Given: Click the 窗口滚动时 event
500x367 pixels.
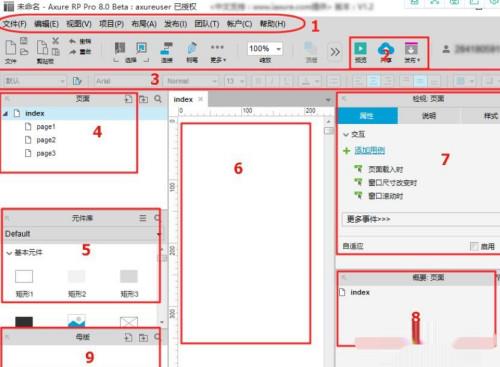Looking at the screenshot, I should pyautogui.click(x=386, y=196).
